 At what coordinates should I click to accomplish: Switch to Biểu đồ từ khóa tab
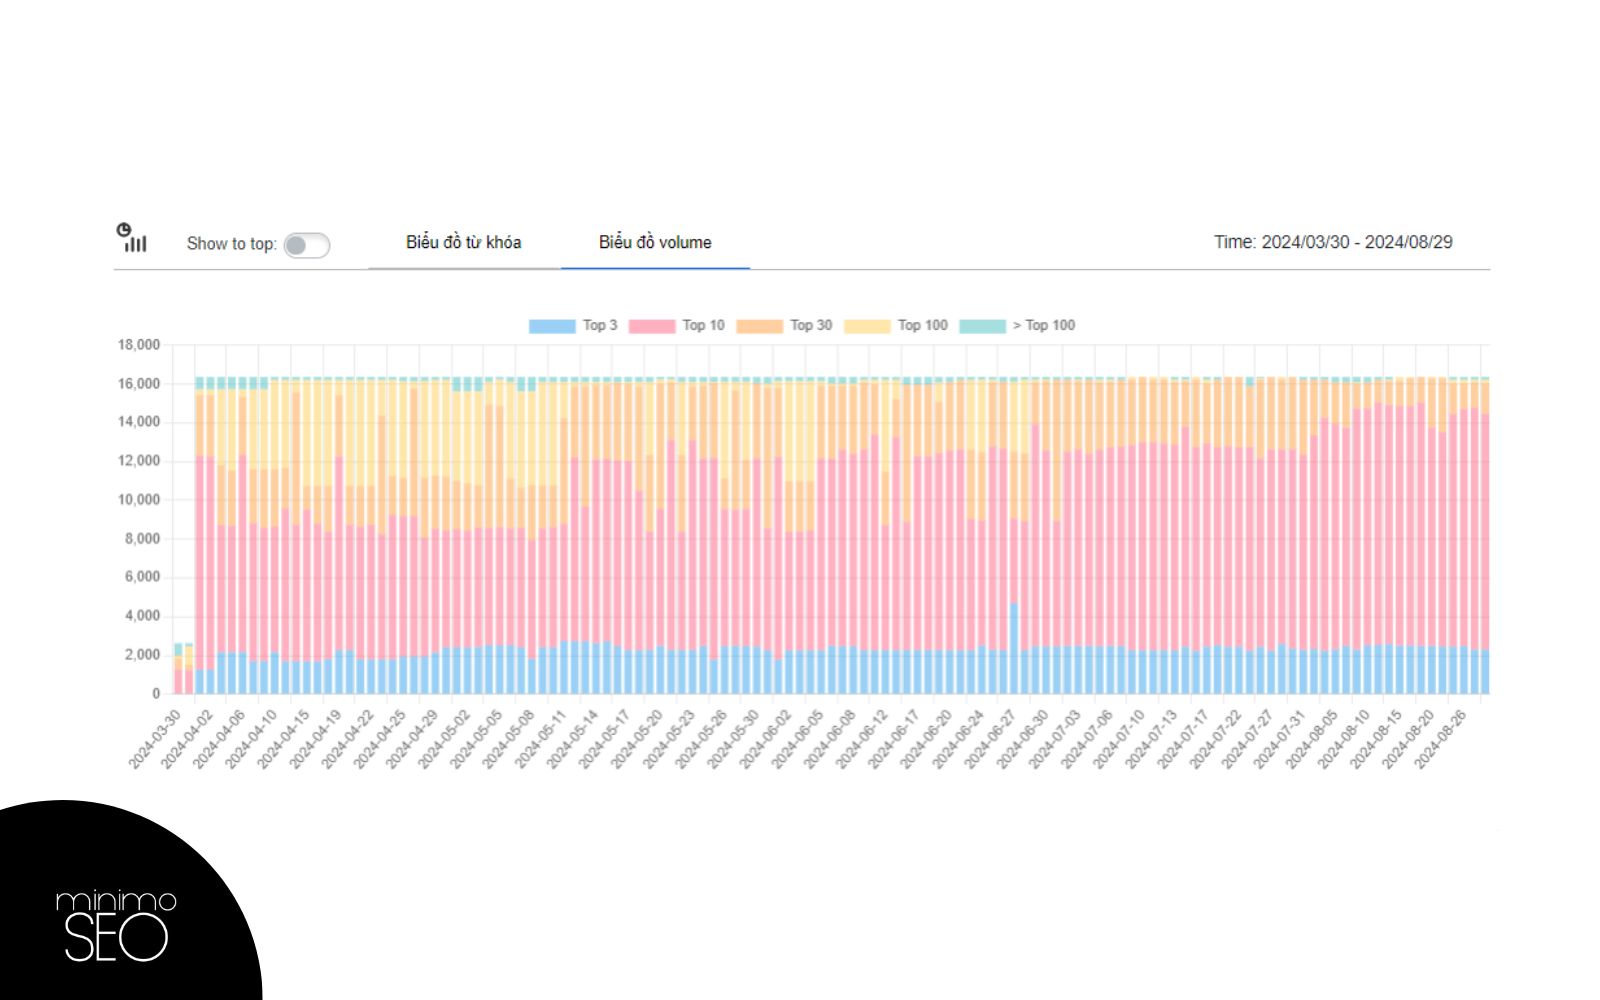[463, 242]
